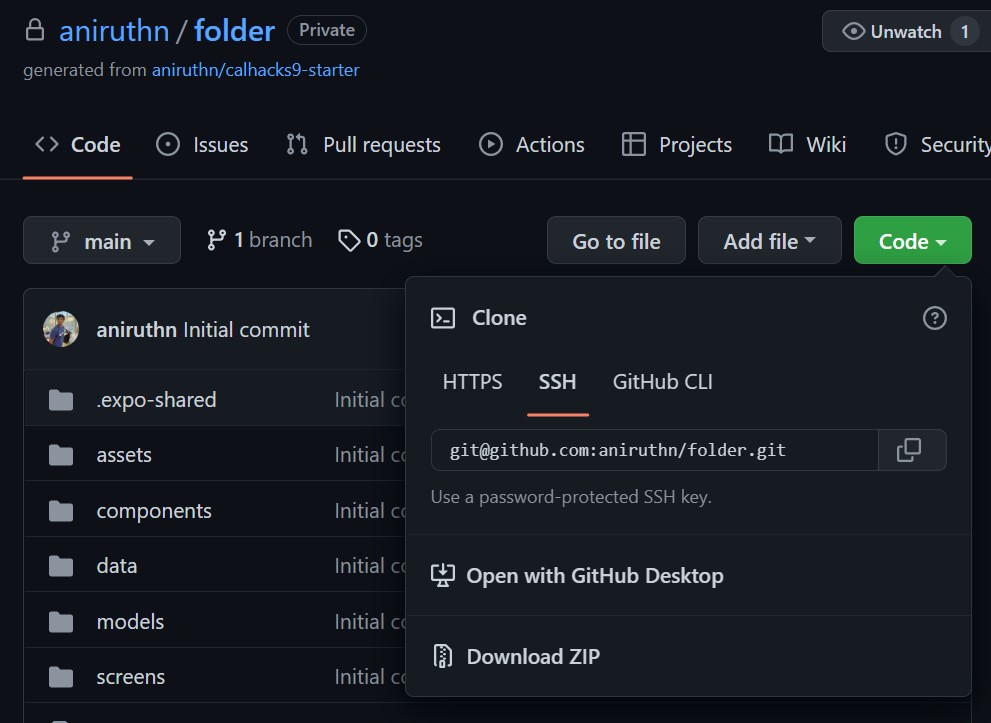The width and height of the screenshot is (991, 723).
Task: Open the main branch selector dropdown
Action: tap(101, 240)
